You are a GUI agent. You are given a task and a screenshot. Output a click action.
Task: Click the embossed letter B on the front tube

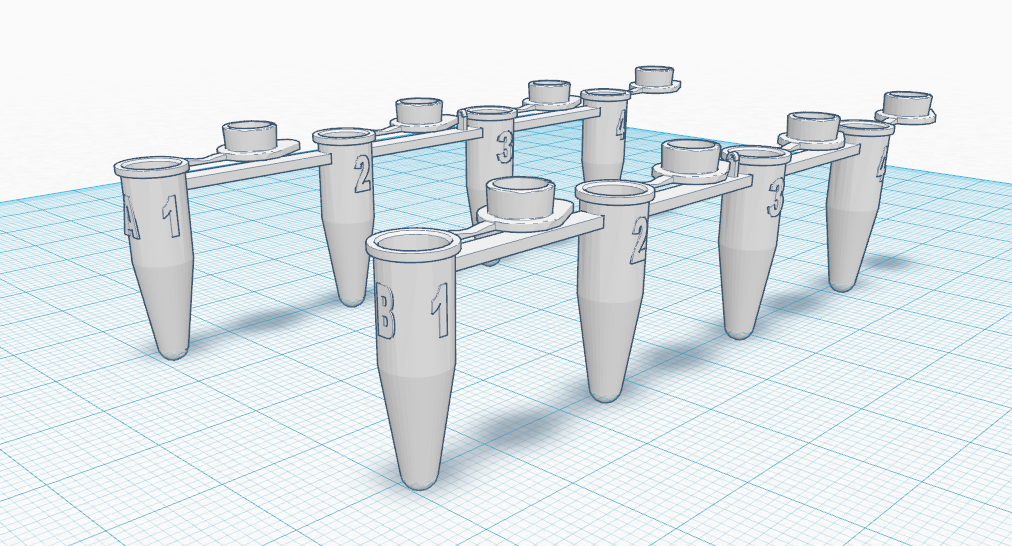[384, 312]
